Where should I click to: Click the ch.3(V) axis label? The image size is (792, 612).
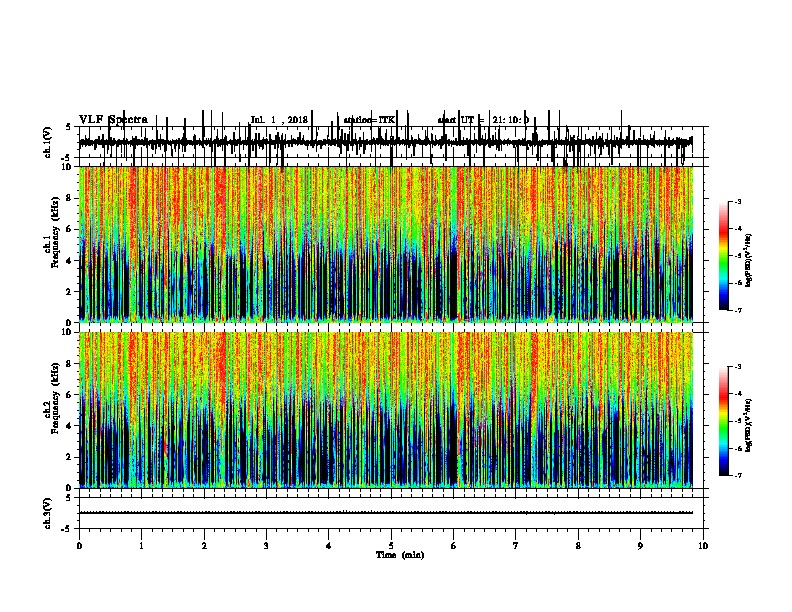tap(48, 513)
